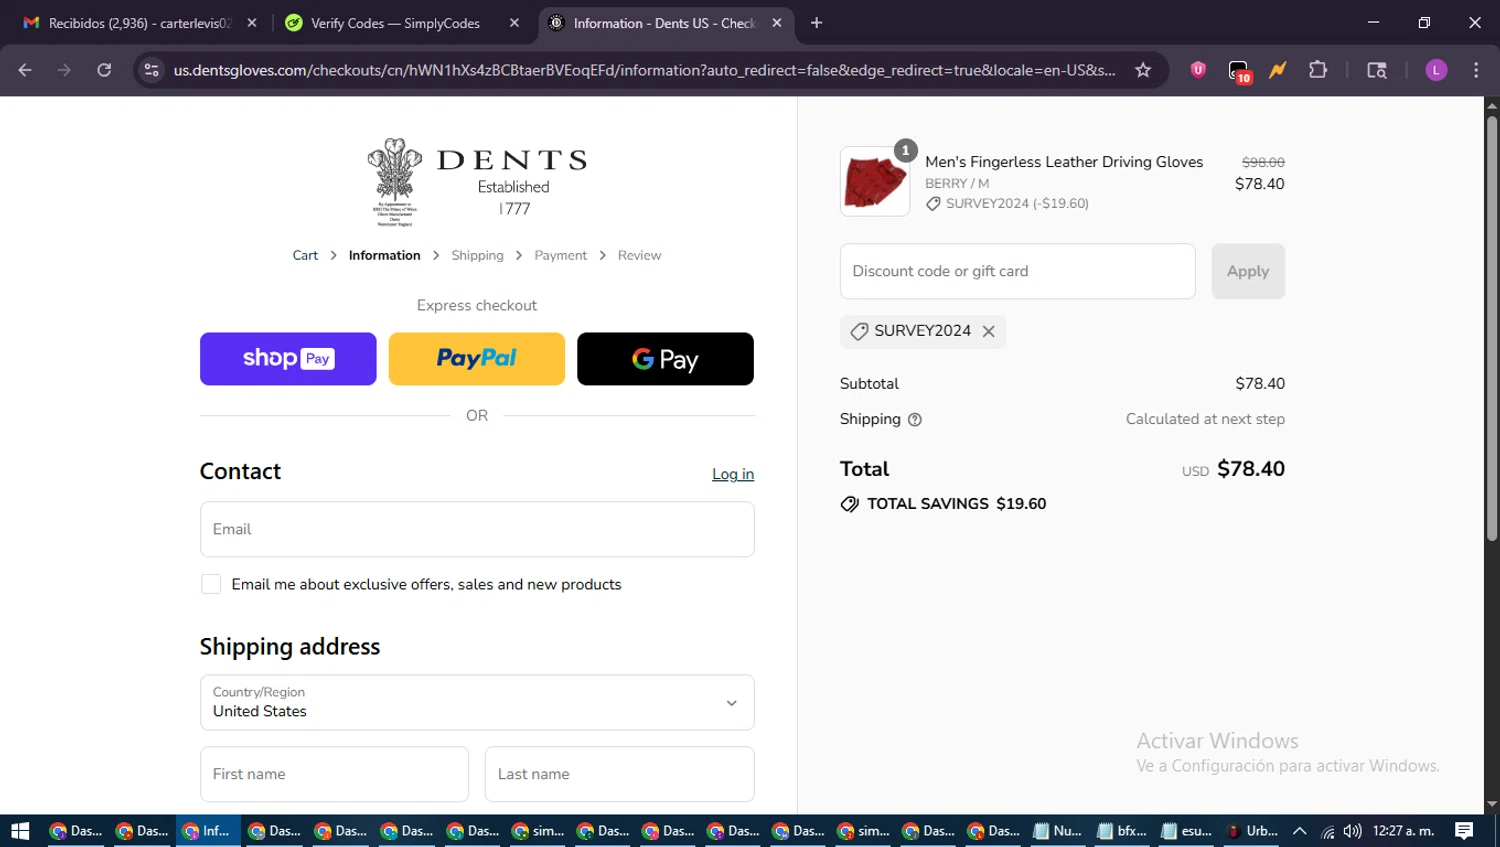Open the volume speaker tray icon

pos(1352,831)
